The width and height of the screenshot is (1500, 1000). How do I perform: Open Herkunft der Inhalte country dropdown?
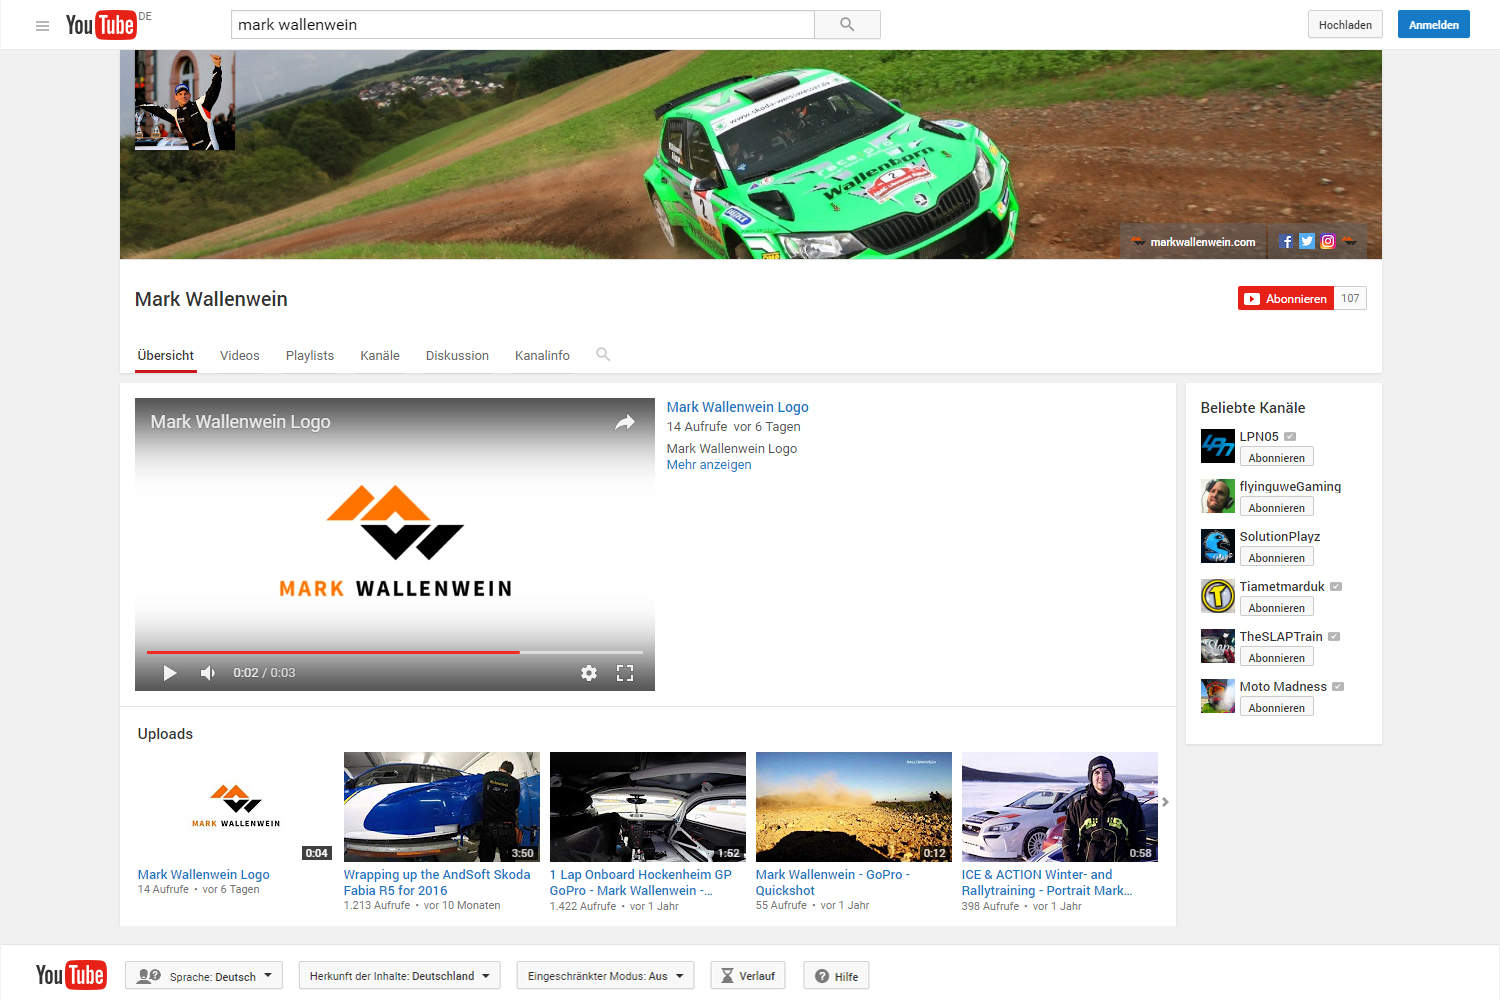tap(399, 976)
